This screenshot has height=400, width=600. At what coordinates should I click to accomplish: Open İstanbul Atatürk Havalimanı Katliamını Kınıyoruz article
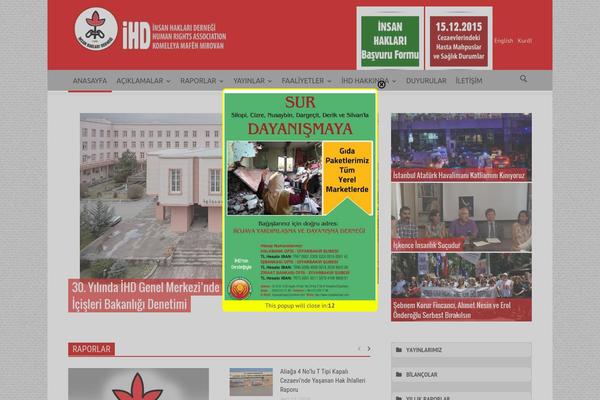coord(461,147)
